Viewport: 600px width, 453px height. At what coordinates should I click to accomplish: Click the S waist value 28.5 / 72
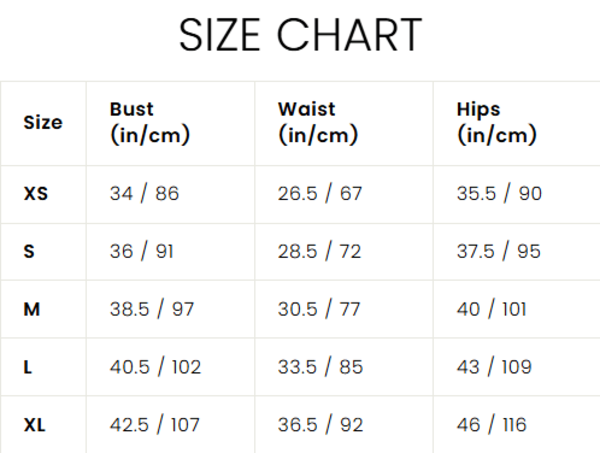319,251
